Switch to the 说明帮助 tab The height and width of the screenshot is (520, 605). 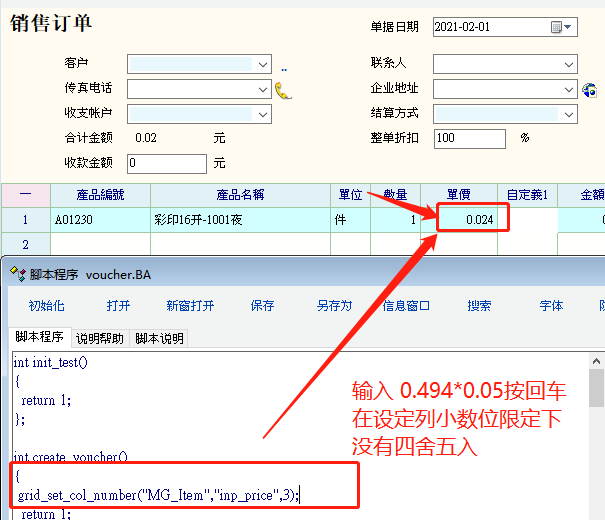tap(100, 339)
